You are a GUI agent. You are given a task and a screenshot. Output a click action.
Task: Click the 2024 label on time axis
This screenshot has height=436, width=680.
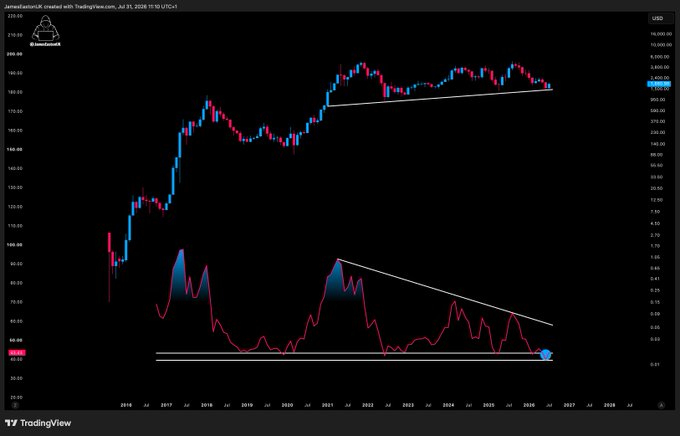(448, 405)
